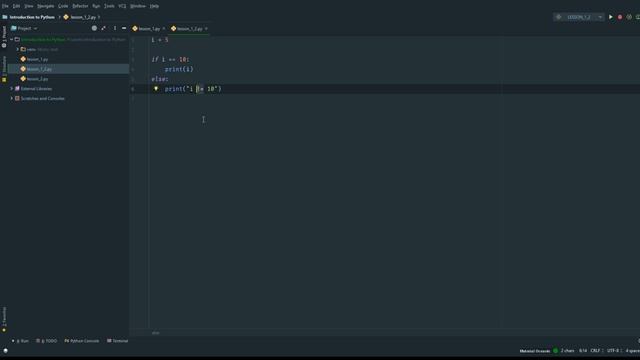Click the 'if i == 10:' code line
This screenshot has height=360, width=640.
(170, 59)
